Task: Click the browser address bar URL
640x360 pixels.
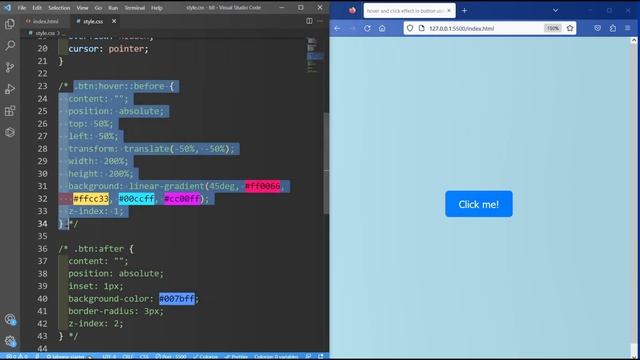Action: (462, 29)
